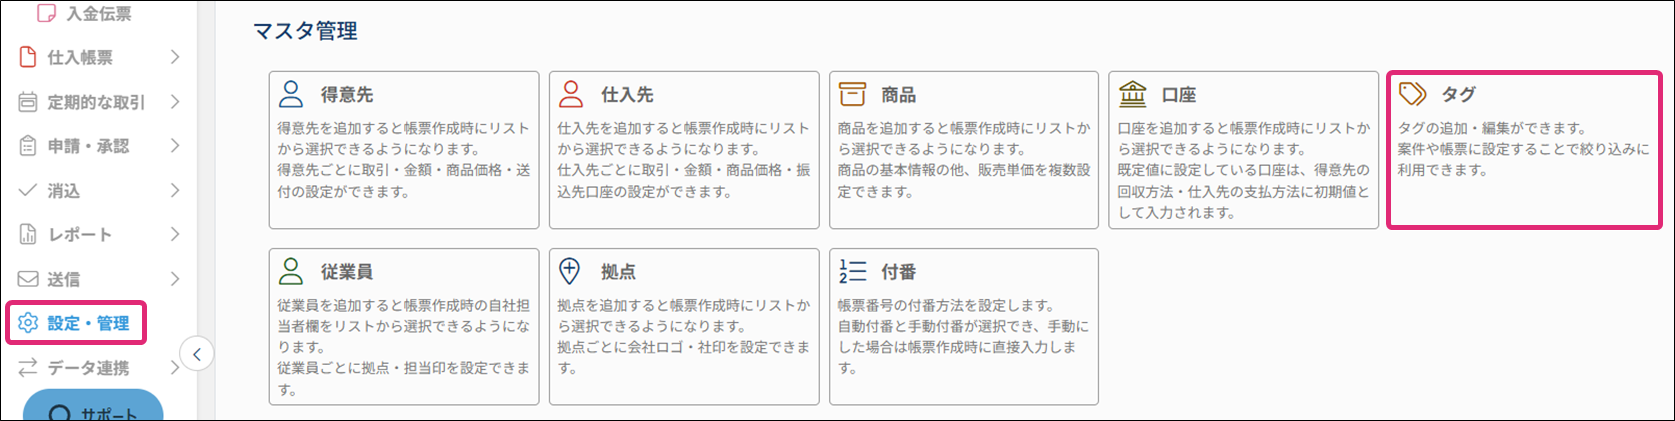The height and width of the screenshot is (421, 1675).
Task: Click the 拠点 location pin icon
Action: [x=570, y=271]
